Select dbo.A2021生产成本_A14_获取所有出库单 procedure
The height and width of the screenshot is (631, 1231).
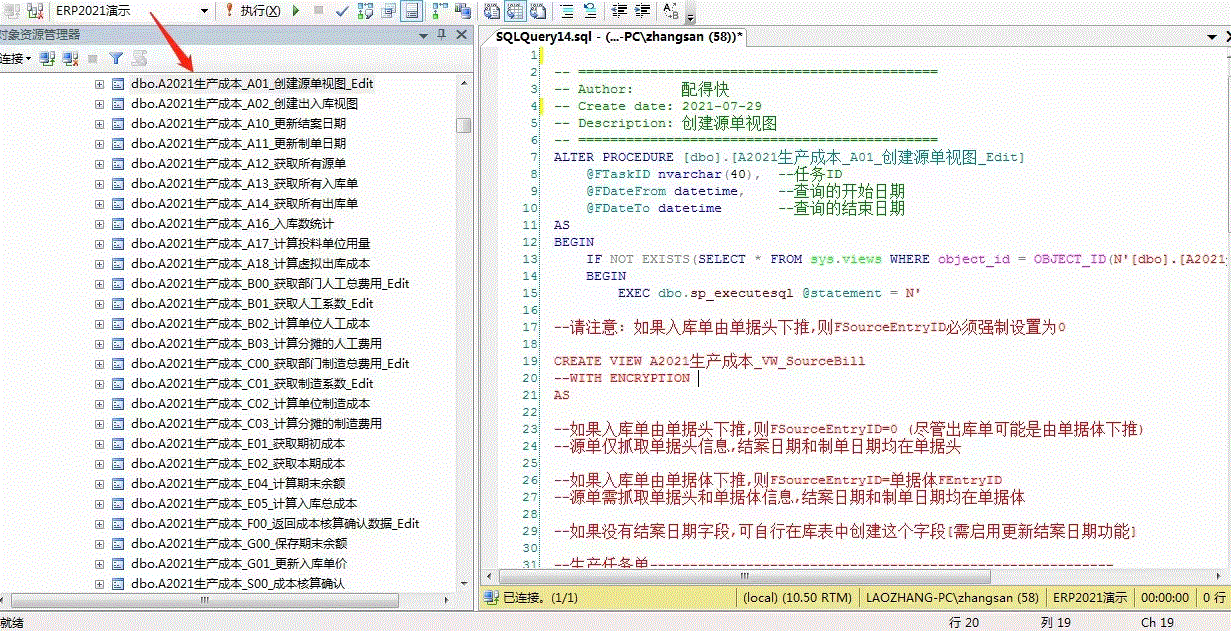tap(244, 203)
